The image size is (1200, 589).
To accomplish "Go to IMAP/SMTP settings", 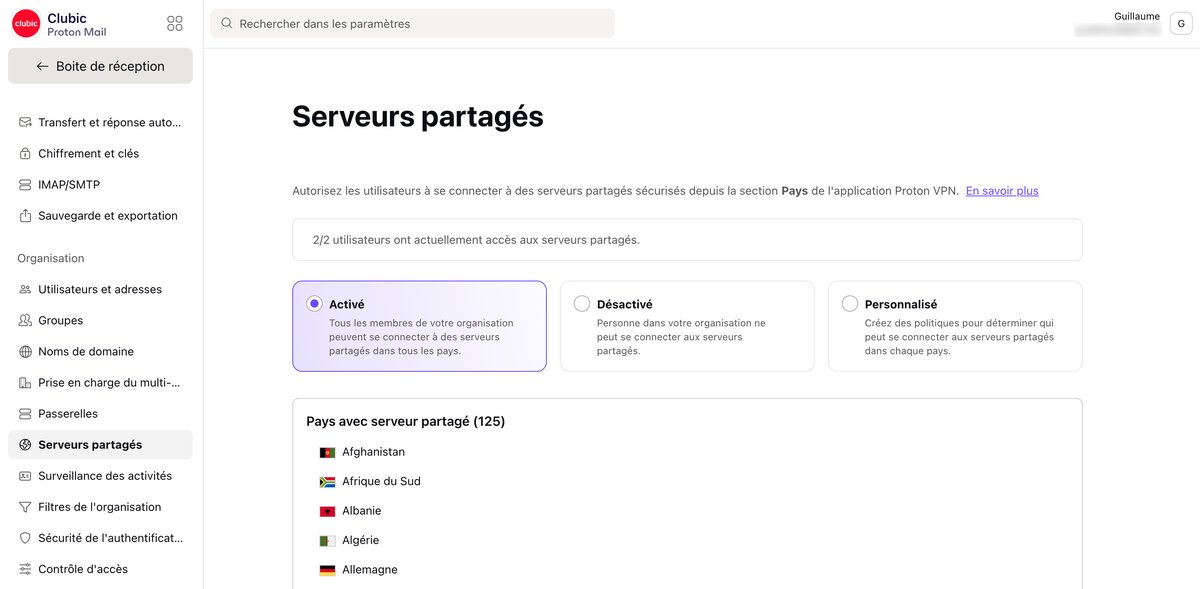I will click(100, 184).
